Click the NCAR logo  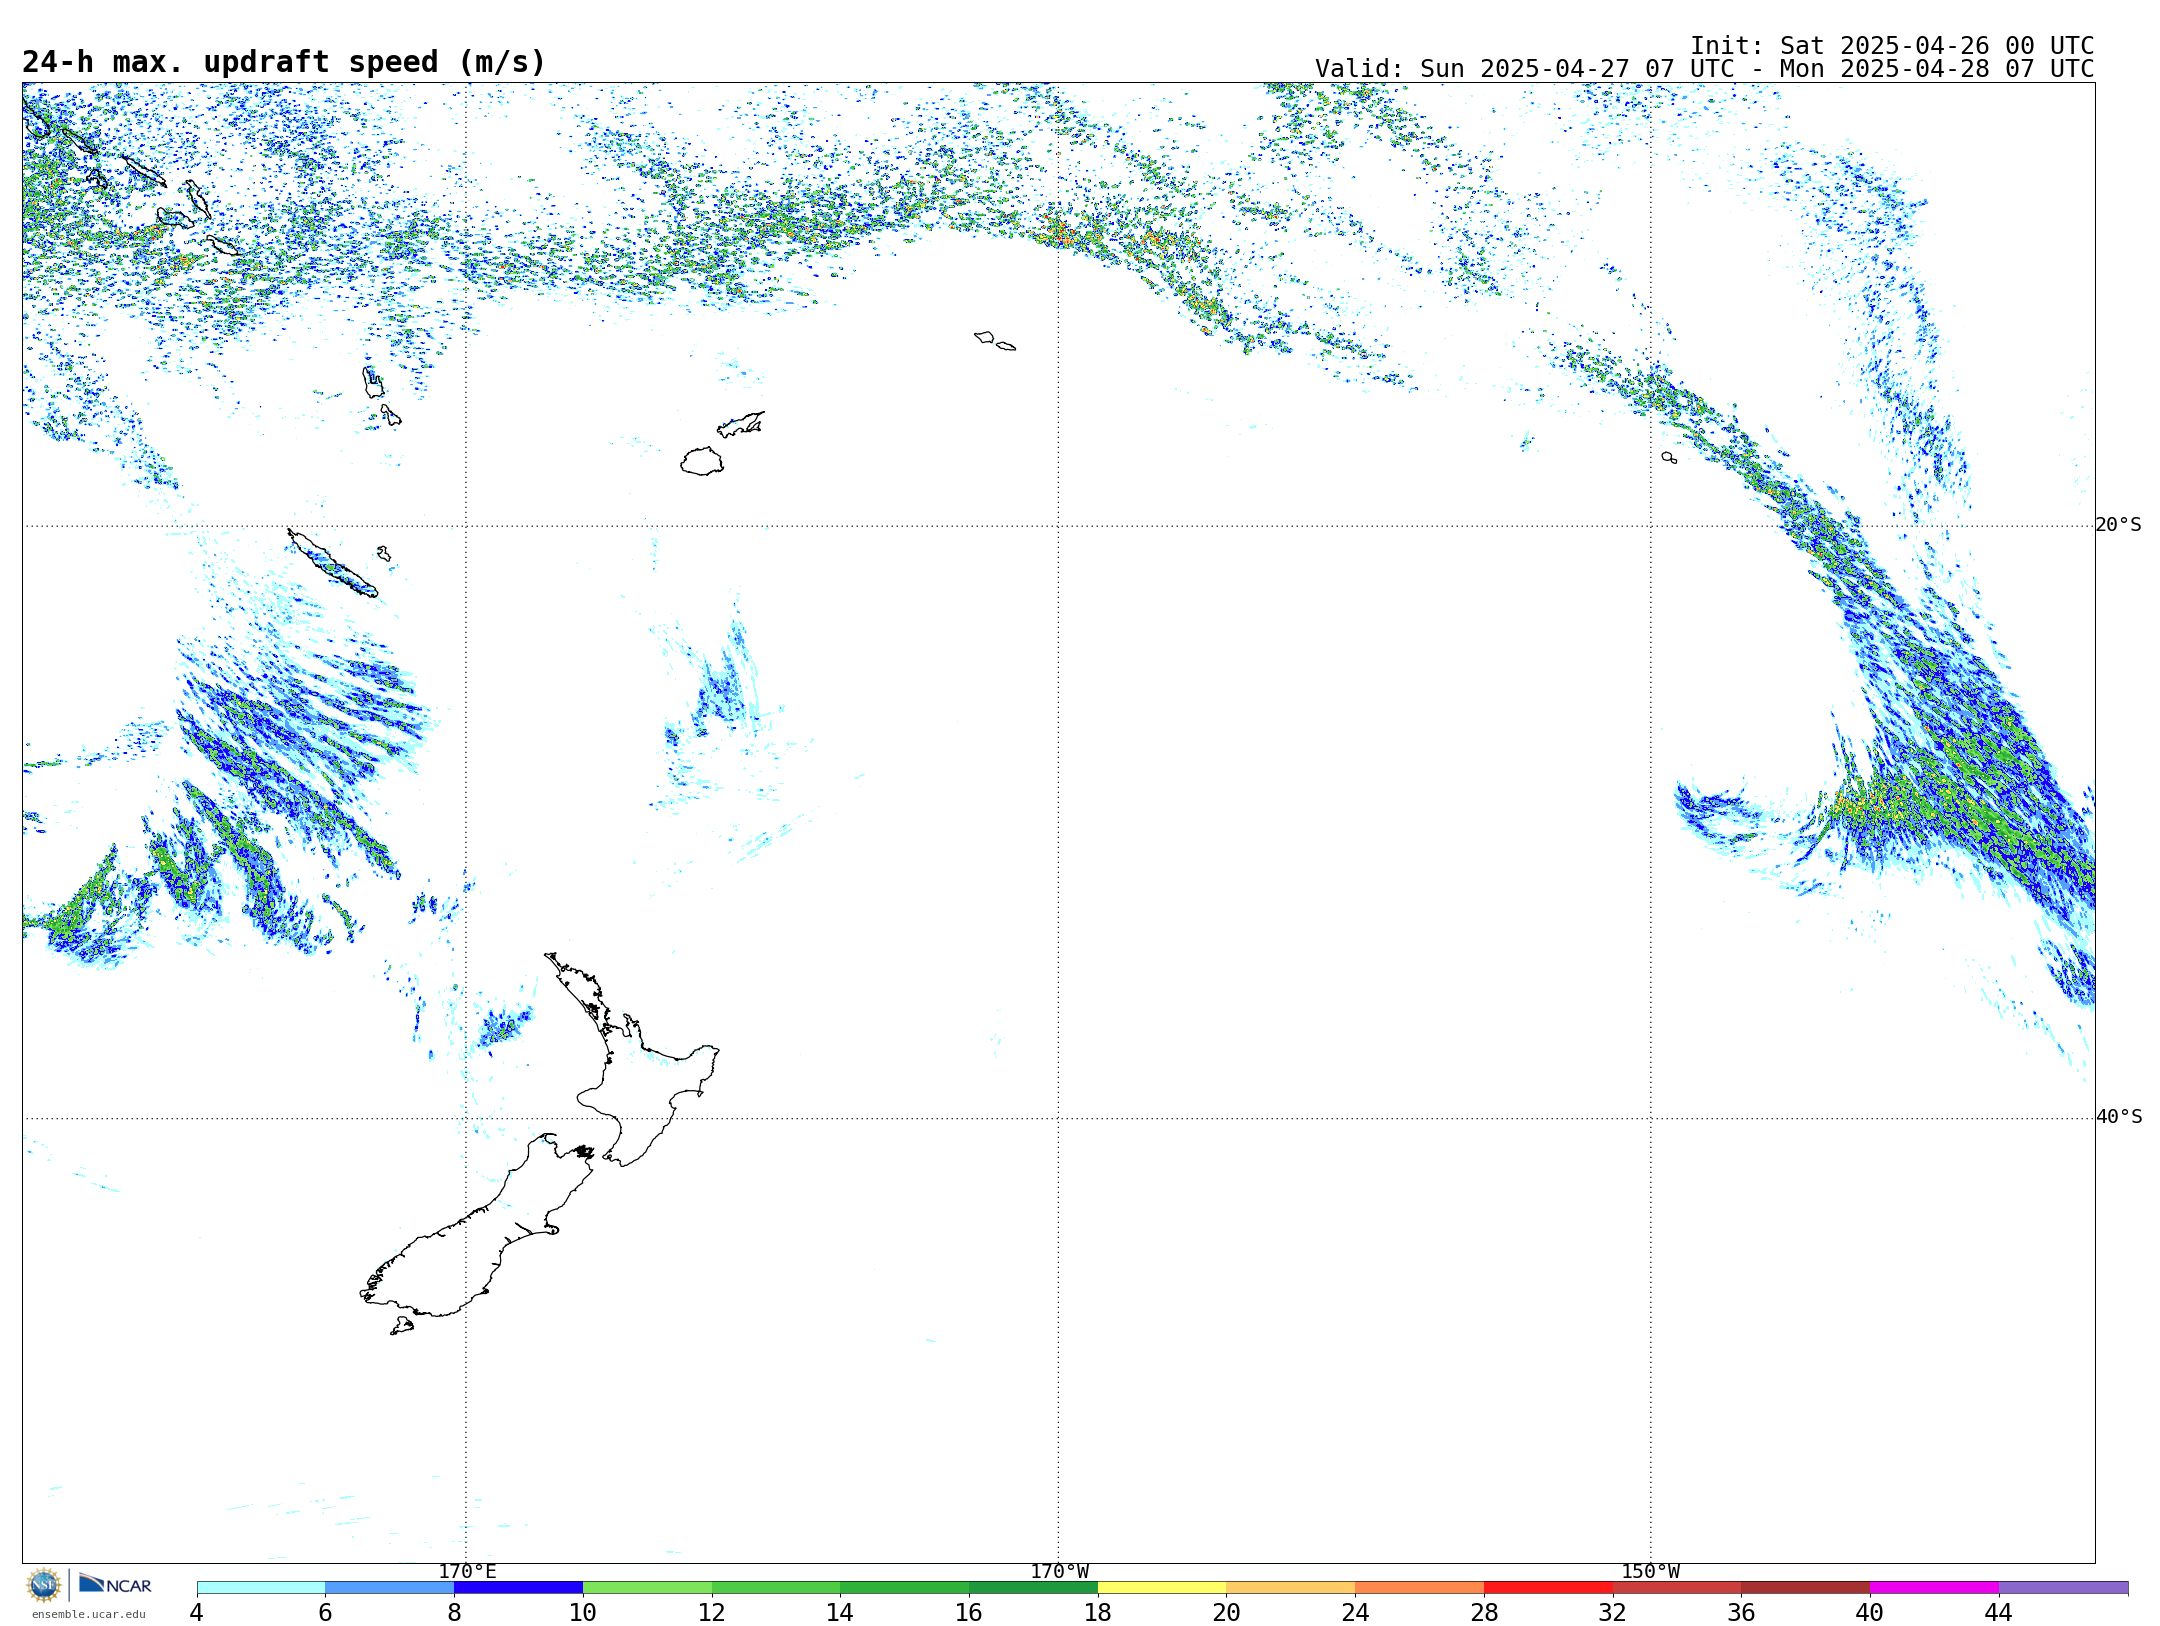115,1584
